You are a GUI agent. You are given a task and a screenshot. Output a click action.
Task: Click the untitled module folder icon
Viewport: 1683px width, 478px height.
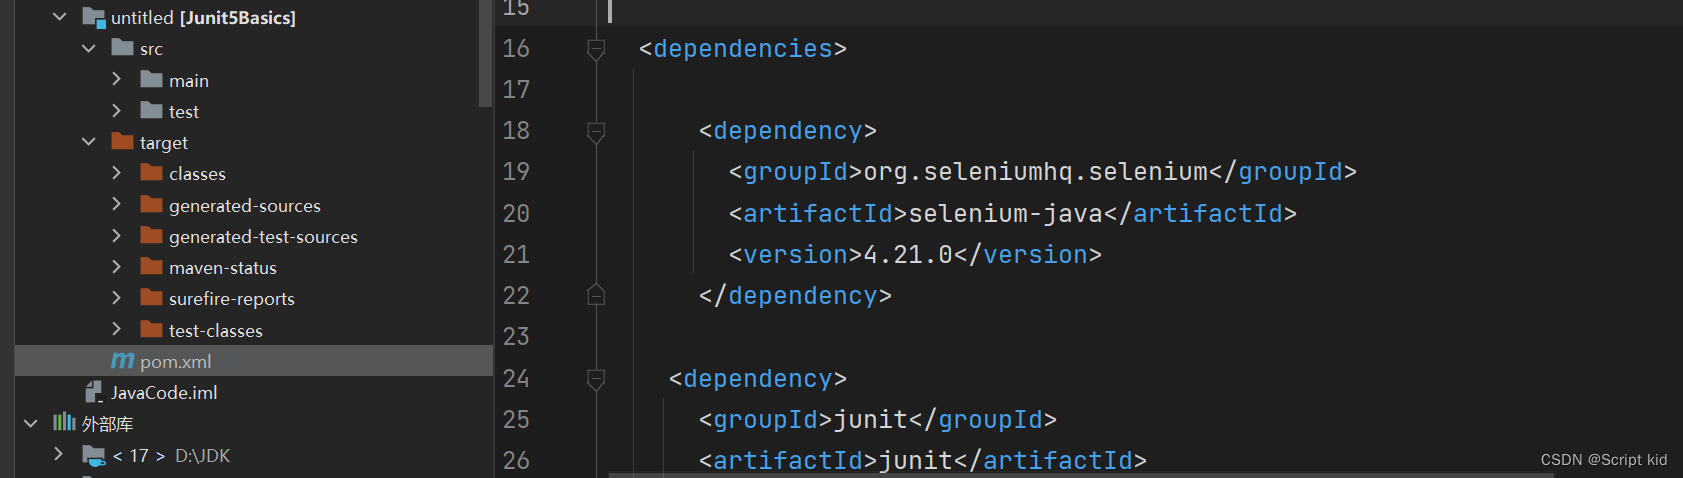pyautogui.click(x=94, y=17)
